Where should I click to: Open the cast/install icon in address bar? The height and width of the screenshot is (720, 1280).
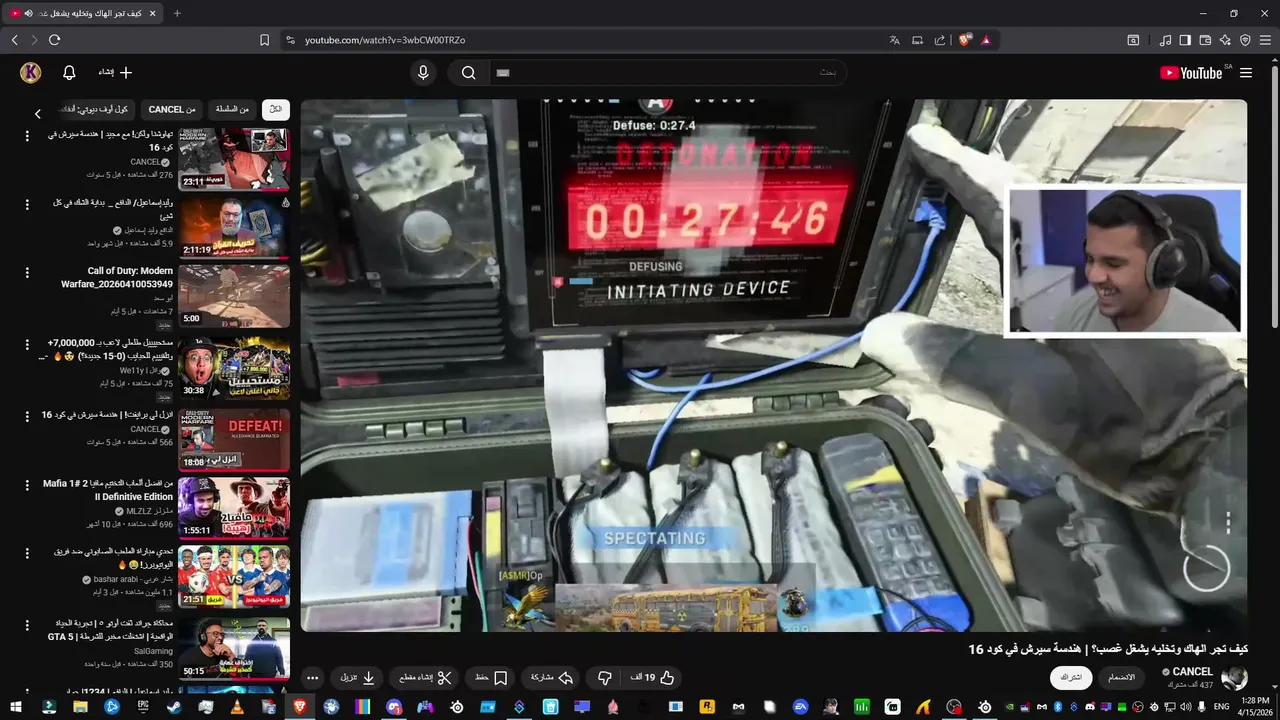917,40
